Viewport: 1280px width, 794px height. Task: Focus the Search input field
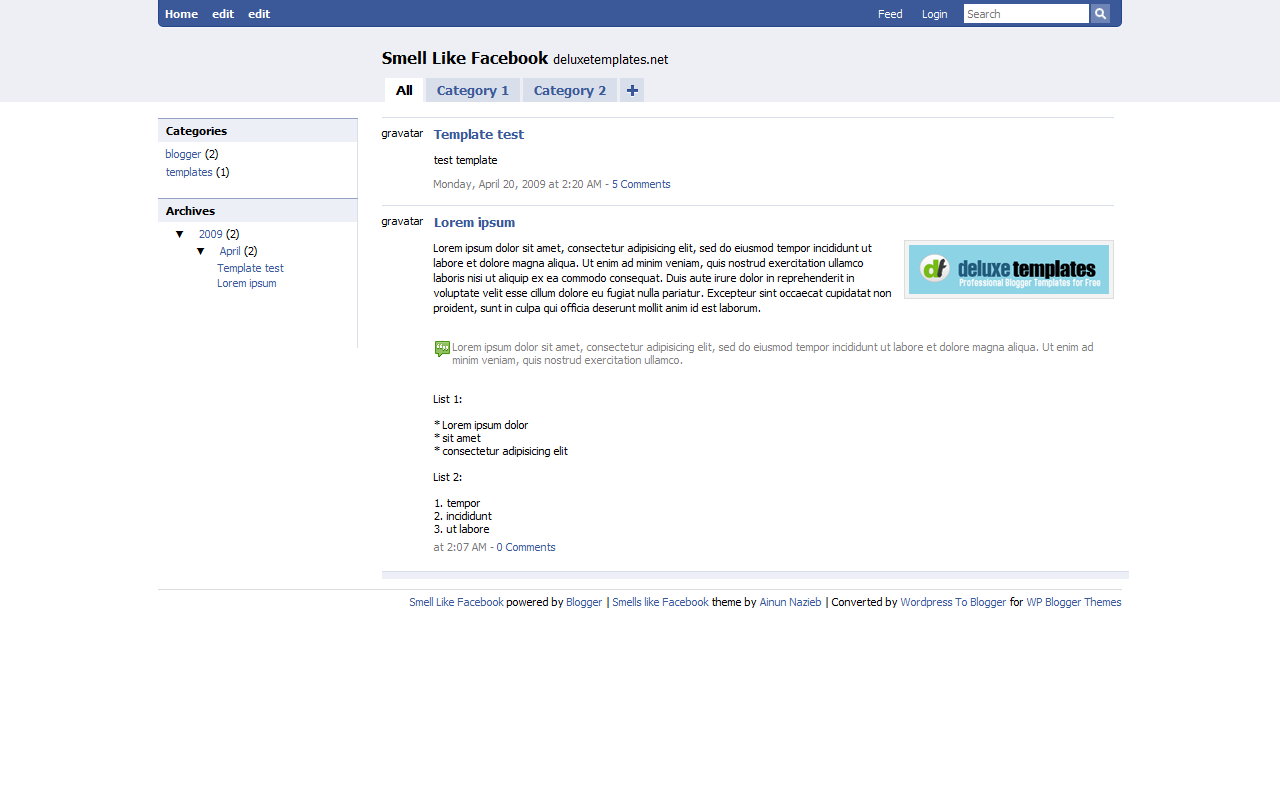1026,14
